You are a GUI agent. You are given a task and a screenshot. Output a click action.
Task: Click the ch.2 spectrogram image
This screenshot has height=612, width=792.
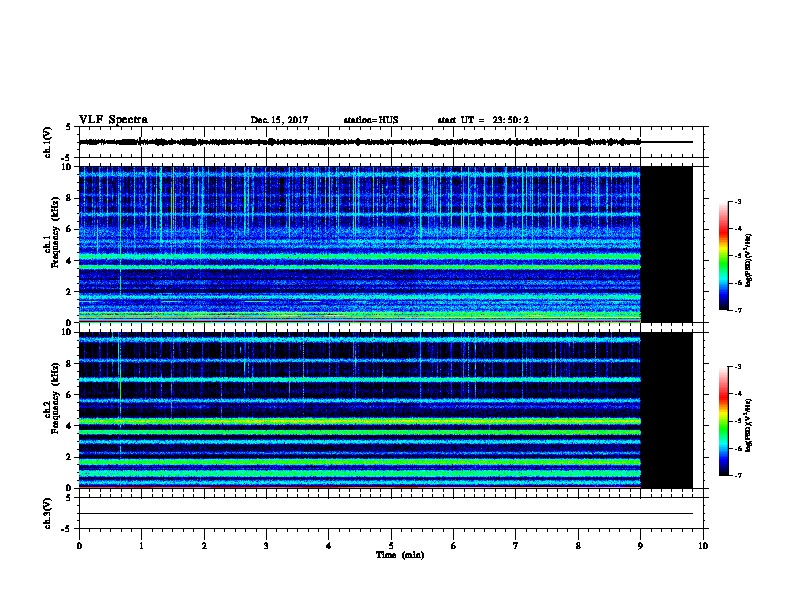[360, 410]
